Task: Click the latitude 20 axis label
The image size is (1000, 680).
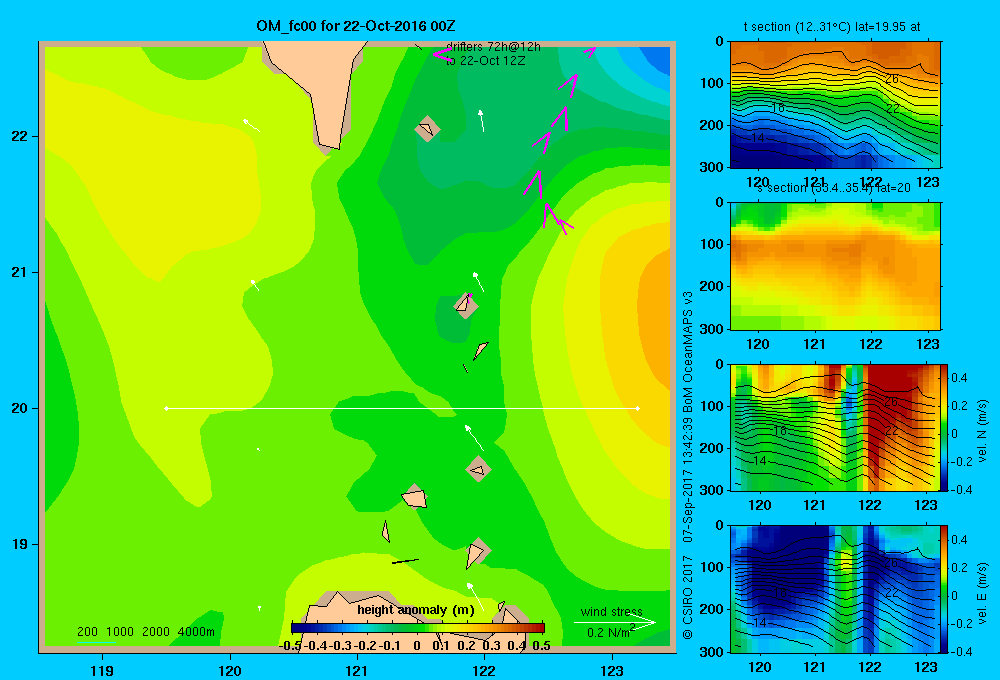Action: pyautogui.click(x=20, y=408)
